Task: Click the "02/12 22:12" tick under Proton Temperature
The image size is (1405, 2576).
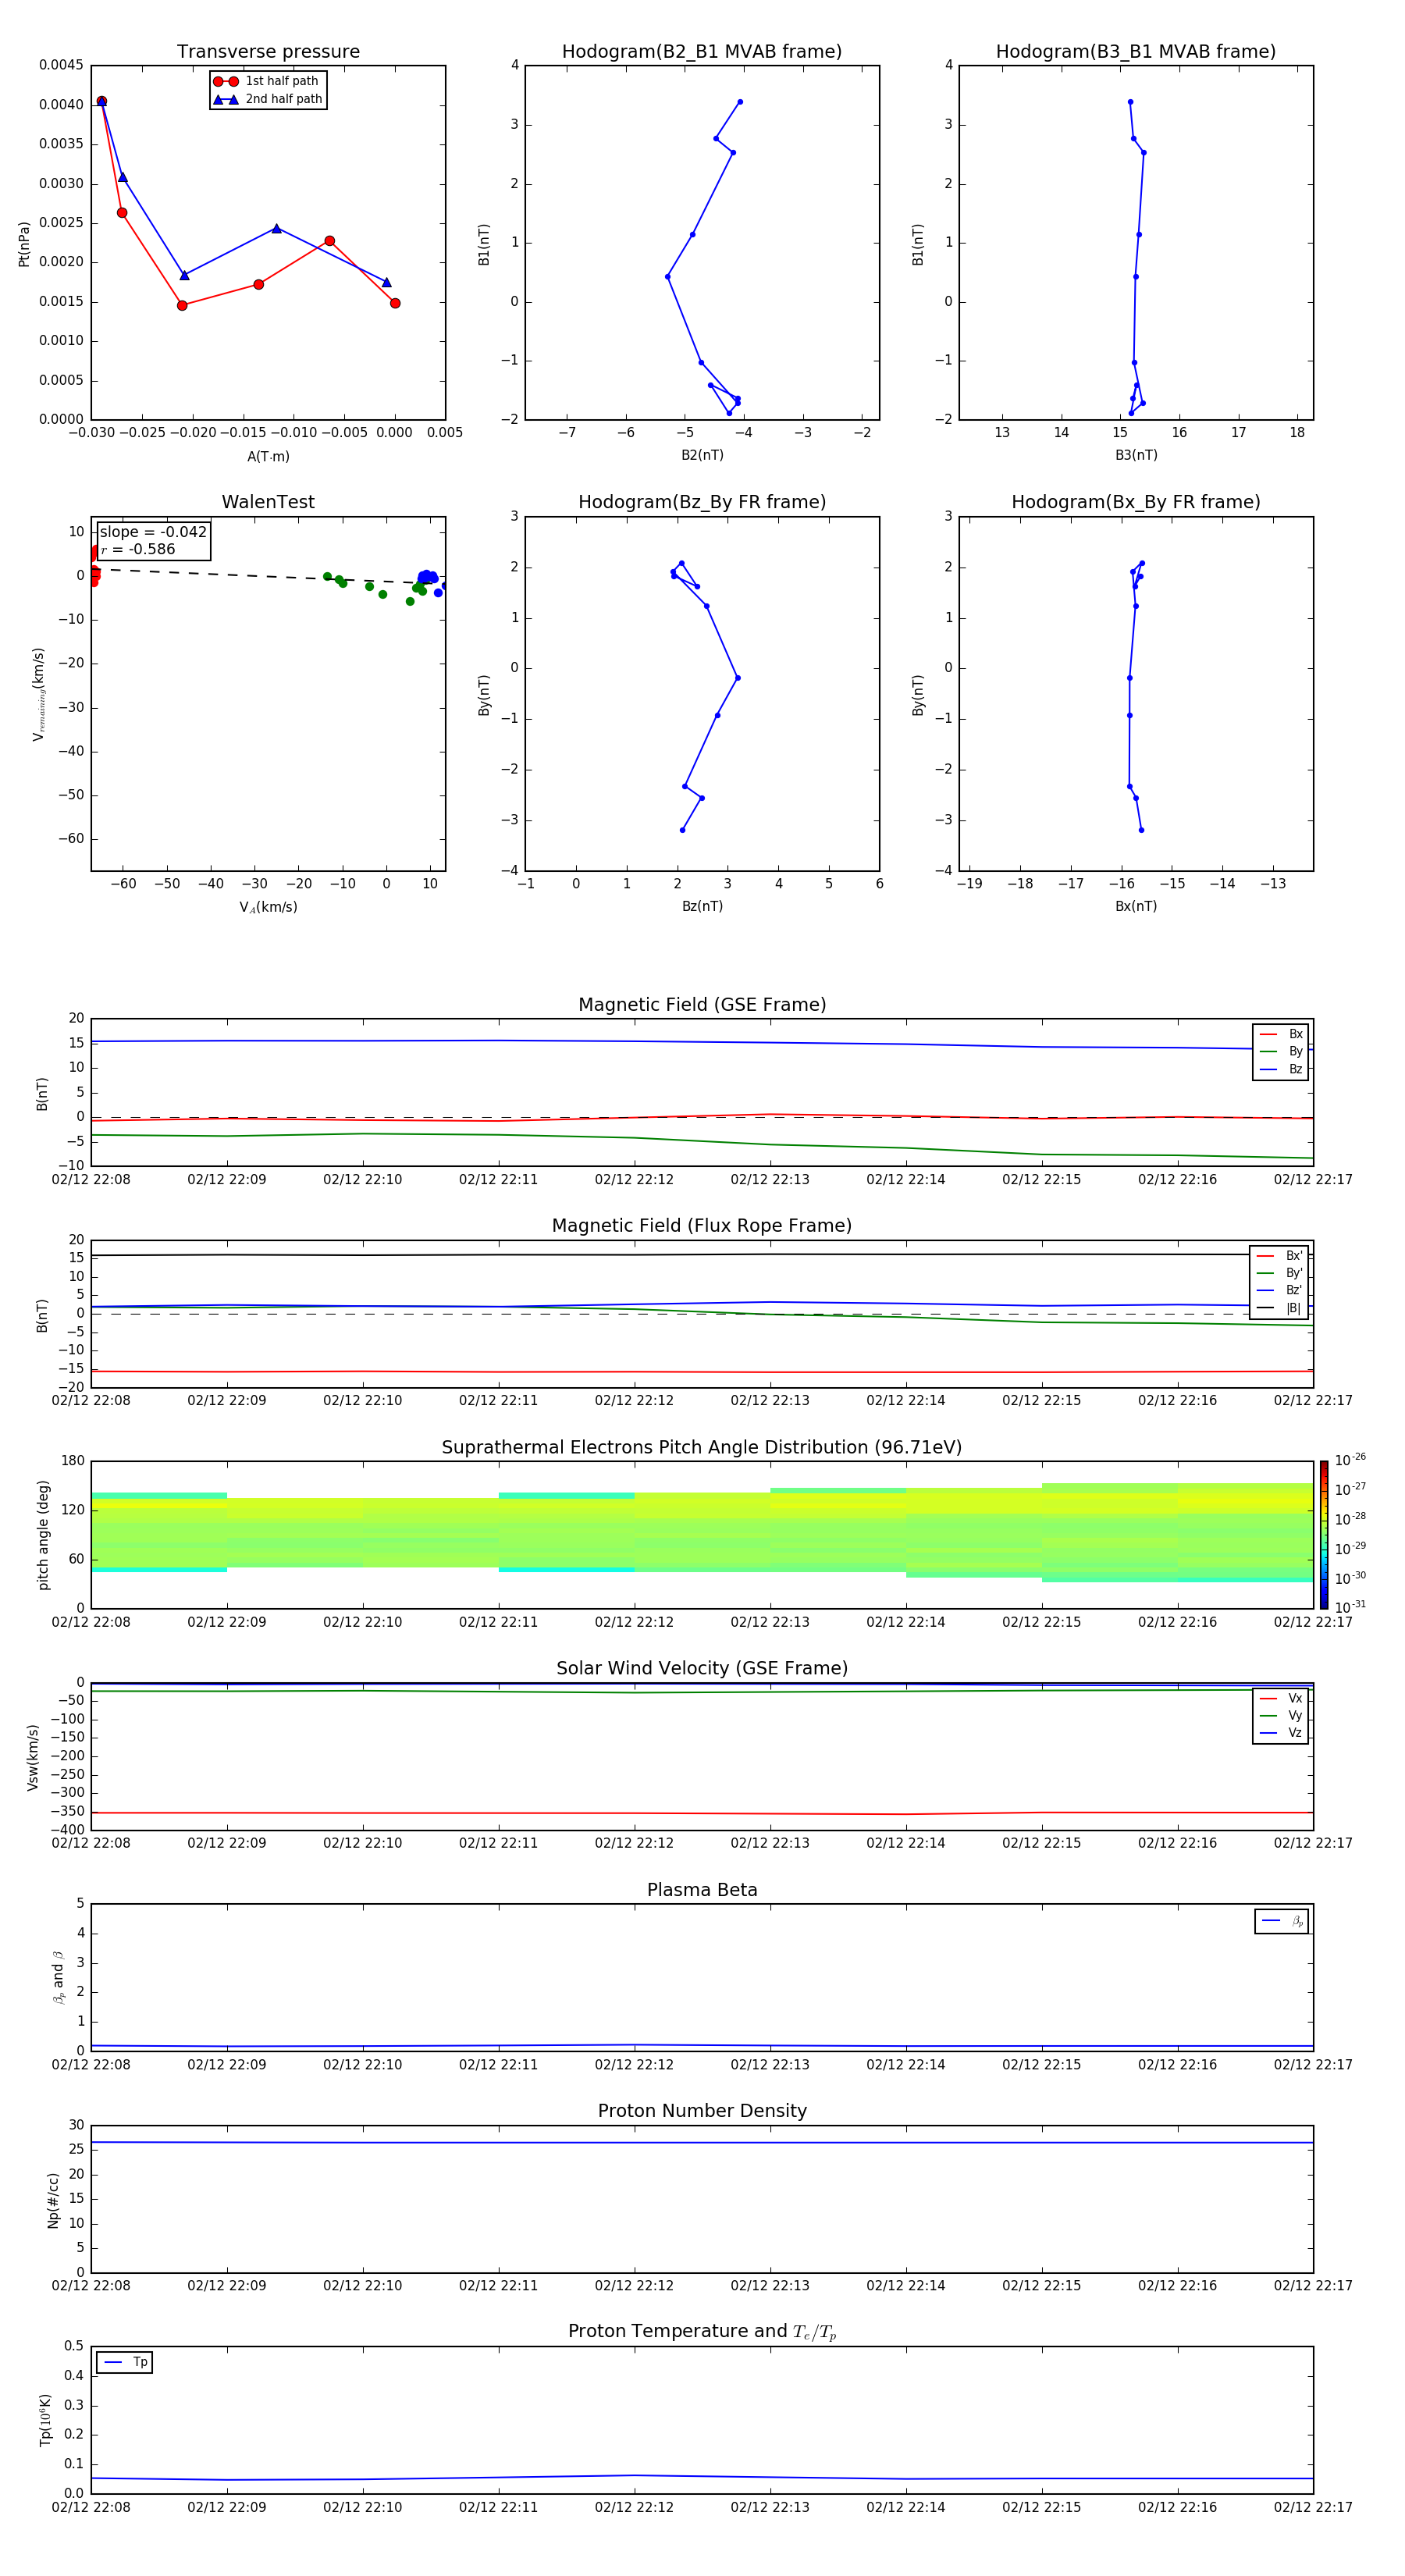Action: (634, 2507)
